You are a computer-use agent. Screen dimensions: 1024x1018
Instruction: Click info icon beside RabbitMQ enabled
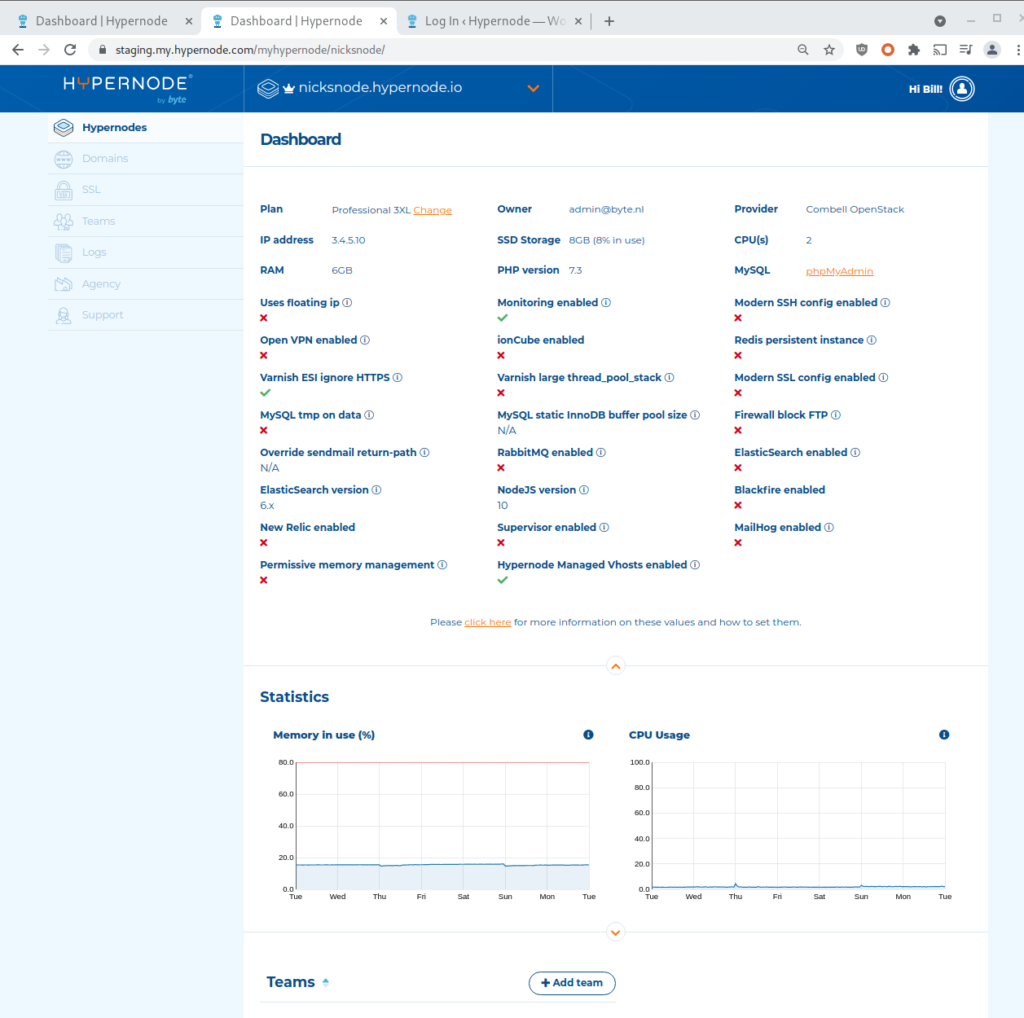601,453
